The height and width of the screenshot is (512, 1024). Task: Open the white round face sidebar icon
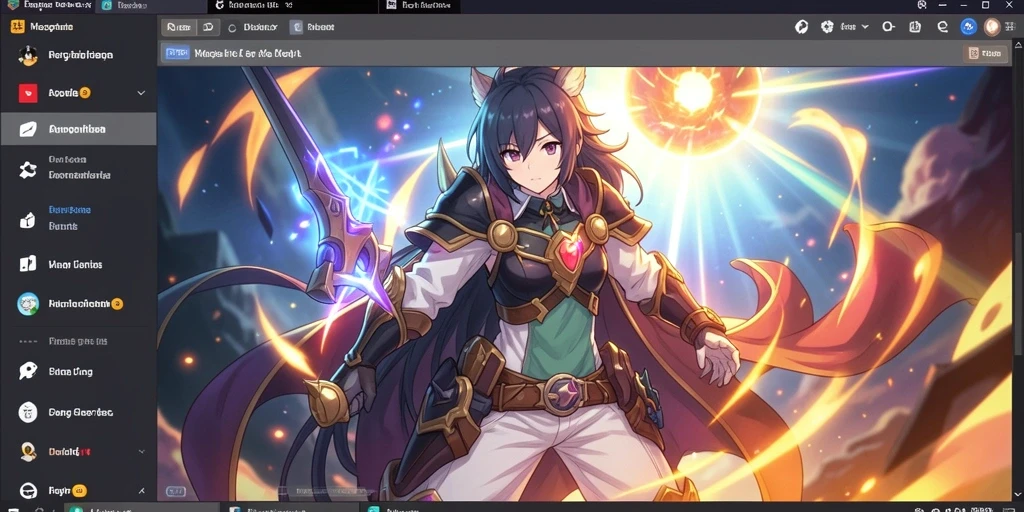(x=27, y=412)
